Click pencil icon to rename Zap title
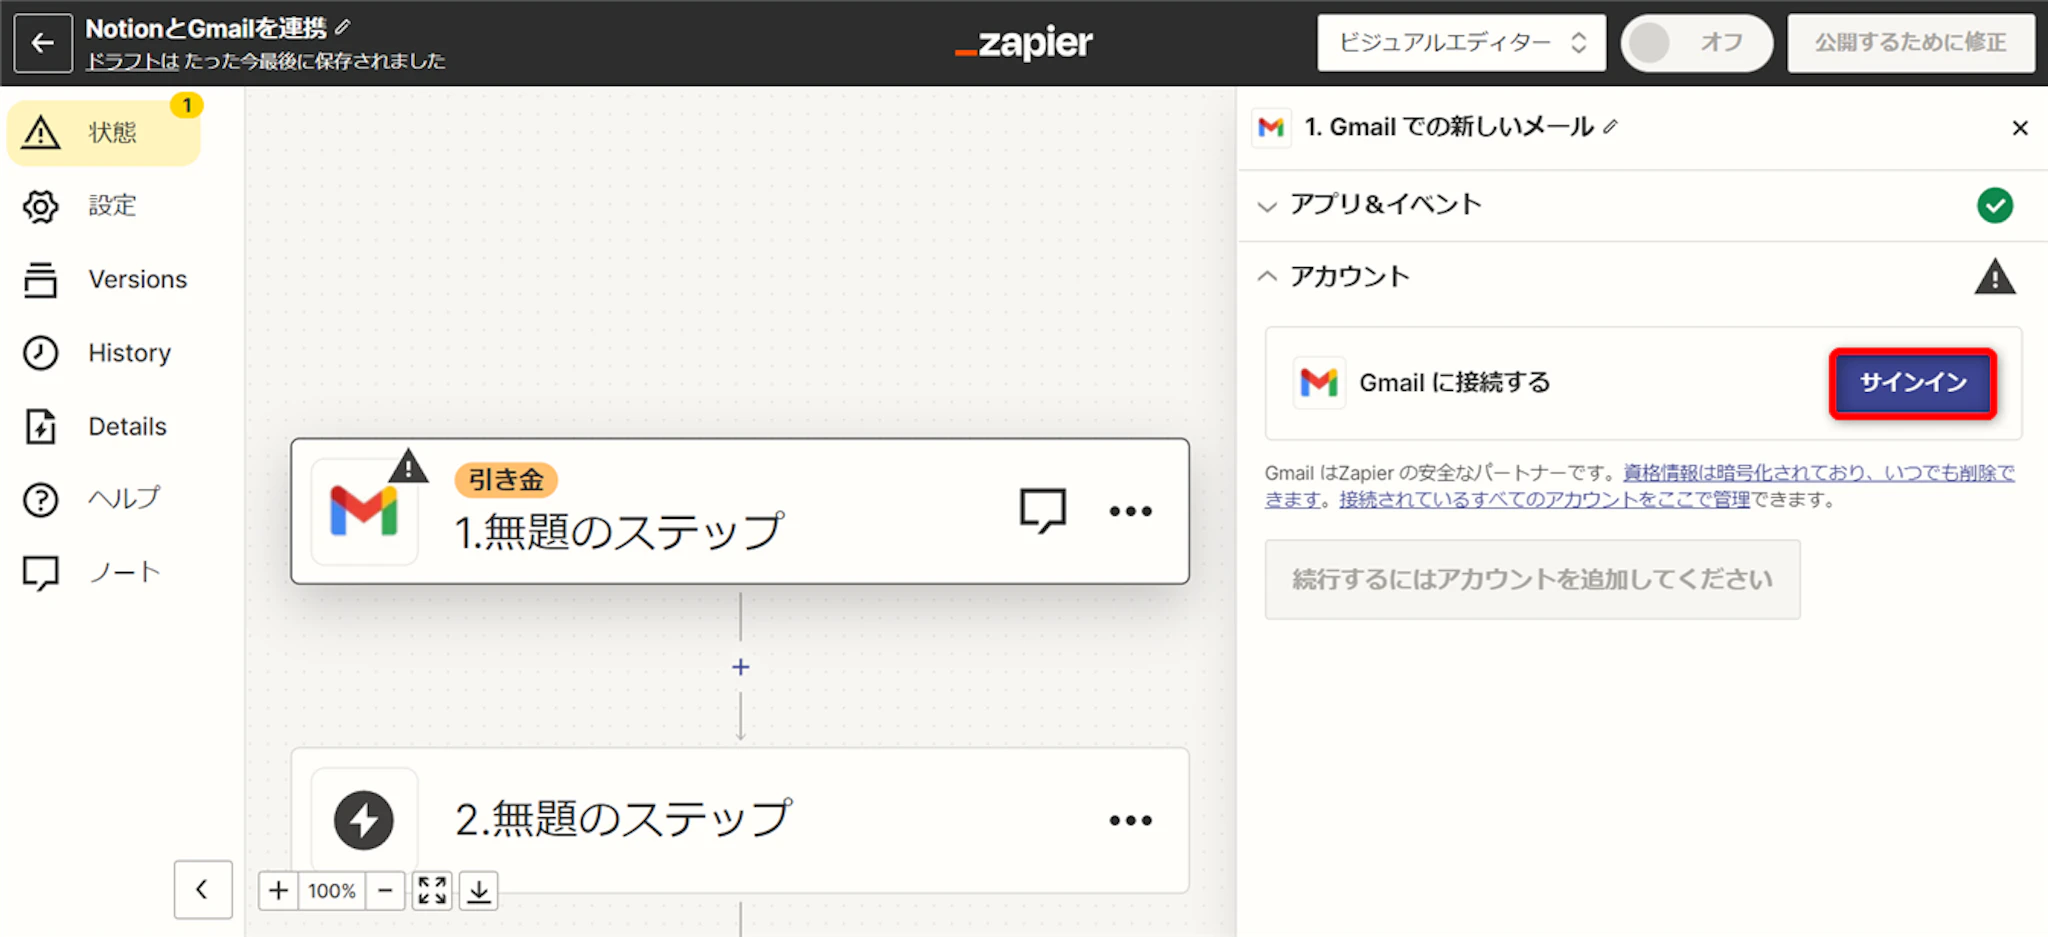The width and height of the screenshot is (2048, 937). tap(343, 27)
